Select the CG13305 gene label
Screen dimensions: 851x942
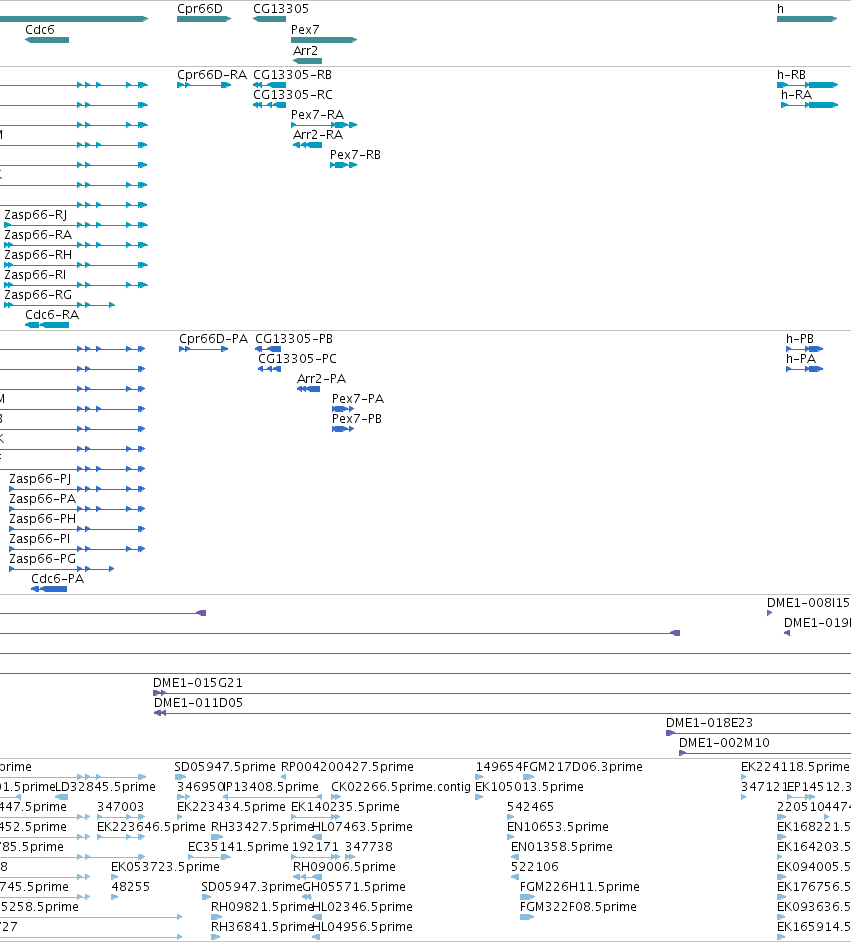click(x=281, y=9)
